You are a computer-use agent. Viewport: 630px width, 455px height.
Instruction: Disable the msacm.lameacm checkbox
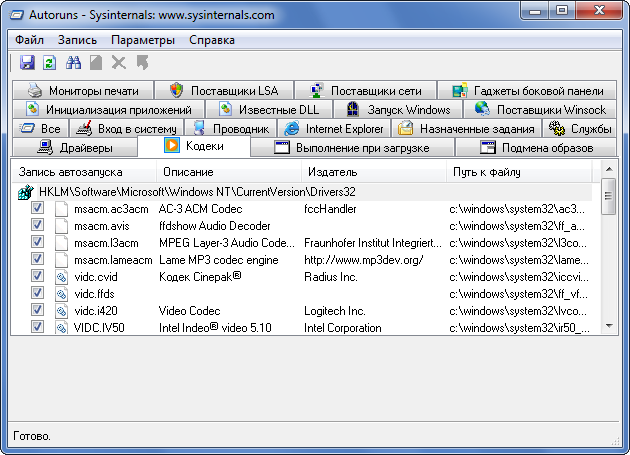[x=37, y=259]
